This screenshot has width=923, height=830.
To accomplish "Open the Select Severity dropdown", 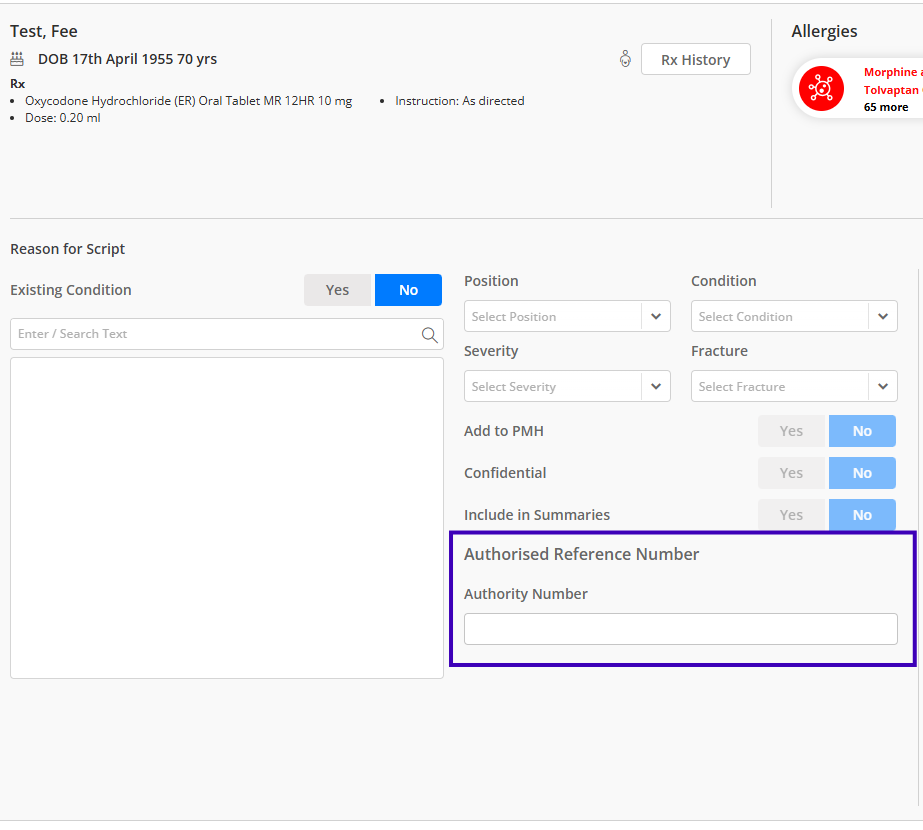I will [567, 387].
